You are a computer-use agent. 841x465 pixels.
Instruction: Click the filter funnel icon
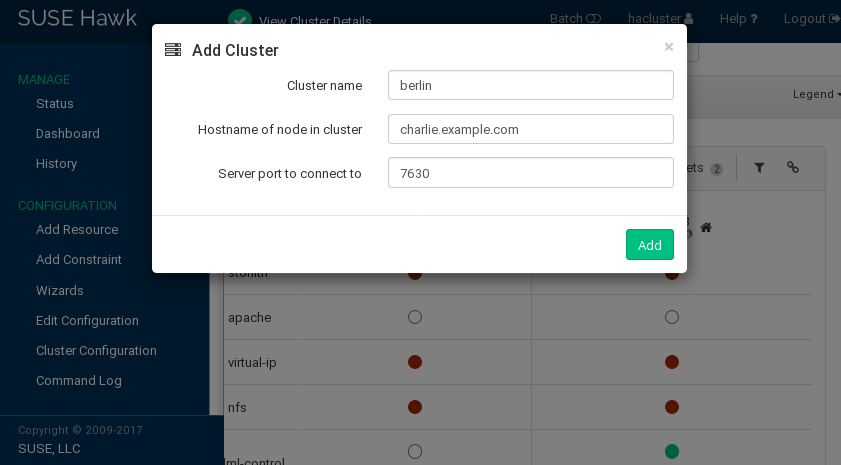pyautogui.click(x=759, y=168)
